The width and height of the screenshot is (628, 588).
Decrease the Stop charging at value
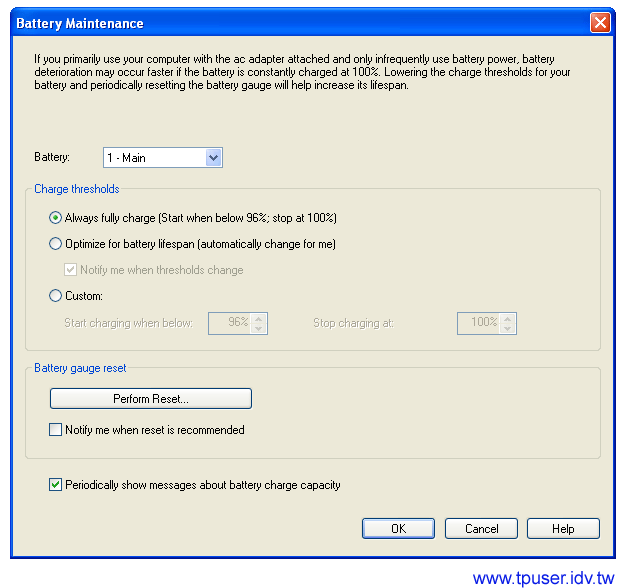tap(507, 328)
